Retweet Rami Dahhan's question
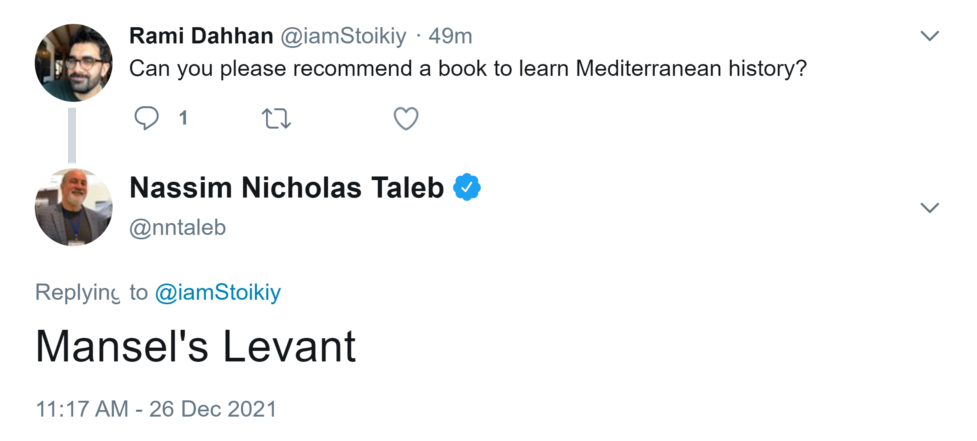977x441 pixels. [x=275, y=119]
